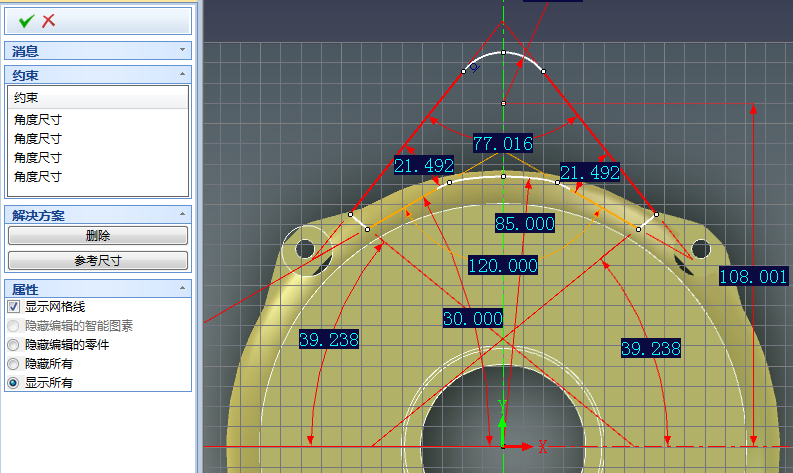Cancel with the red X icon

[x=49, y=21]
